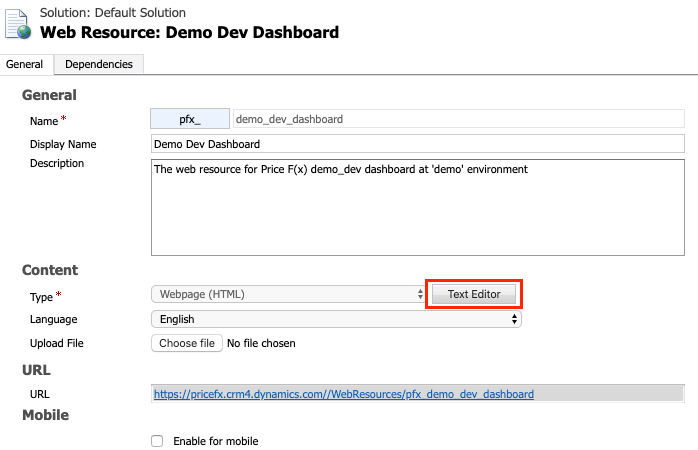Click the arrows on the Type dropdown
698x450 pixels.
pyautogui.click(x=419, y=294)
